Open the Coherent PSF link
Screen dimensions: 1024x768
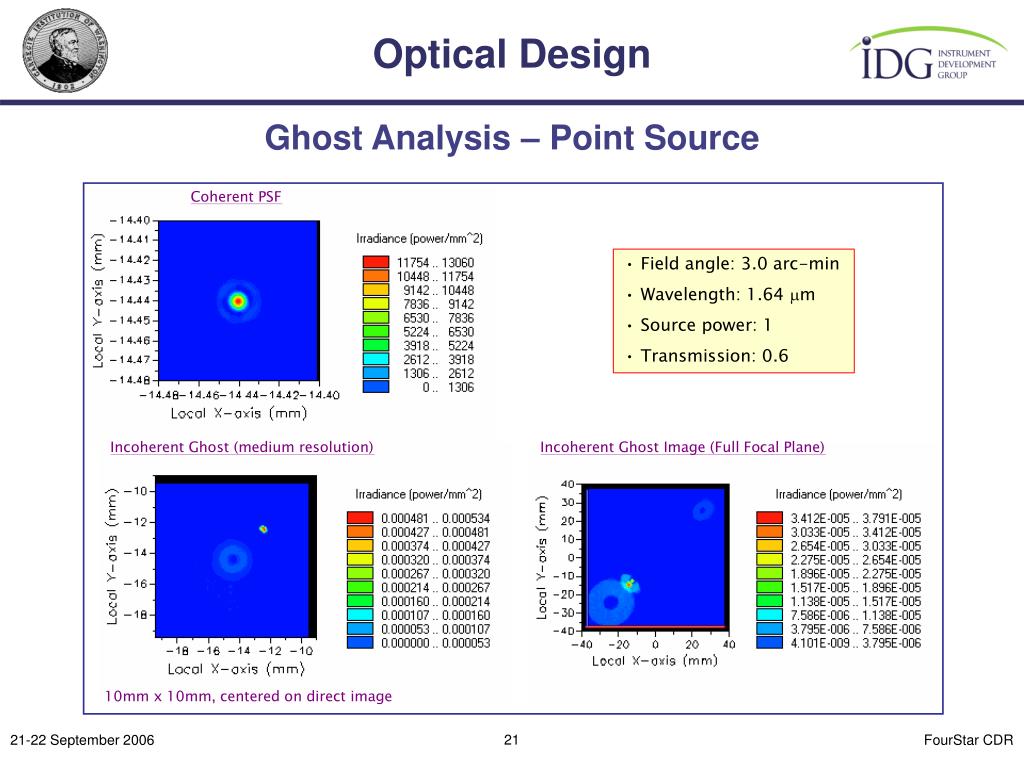236,197
